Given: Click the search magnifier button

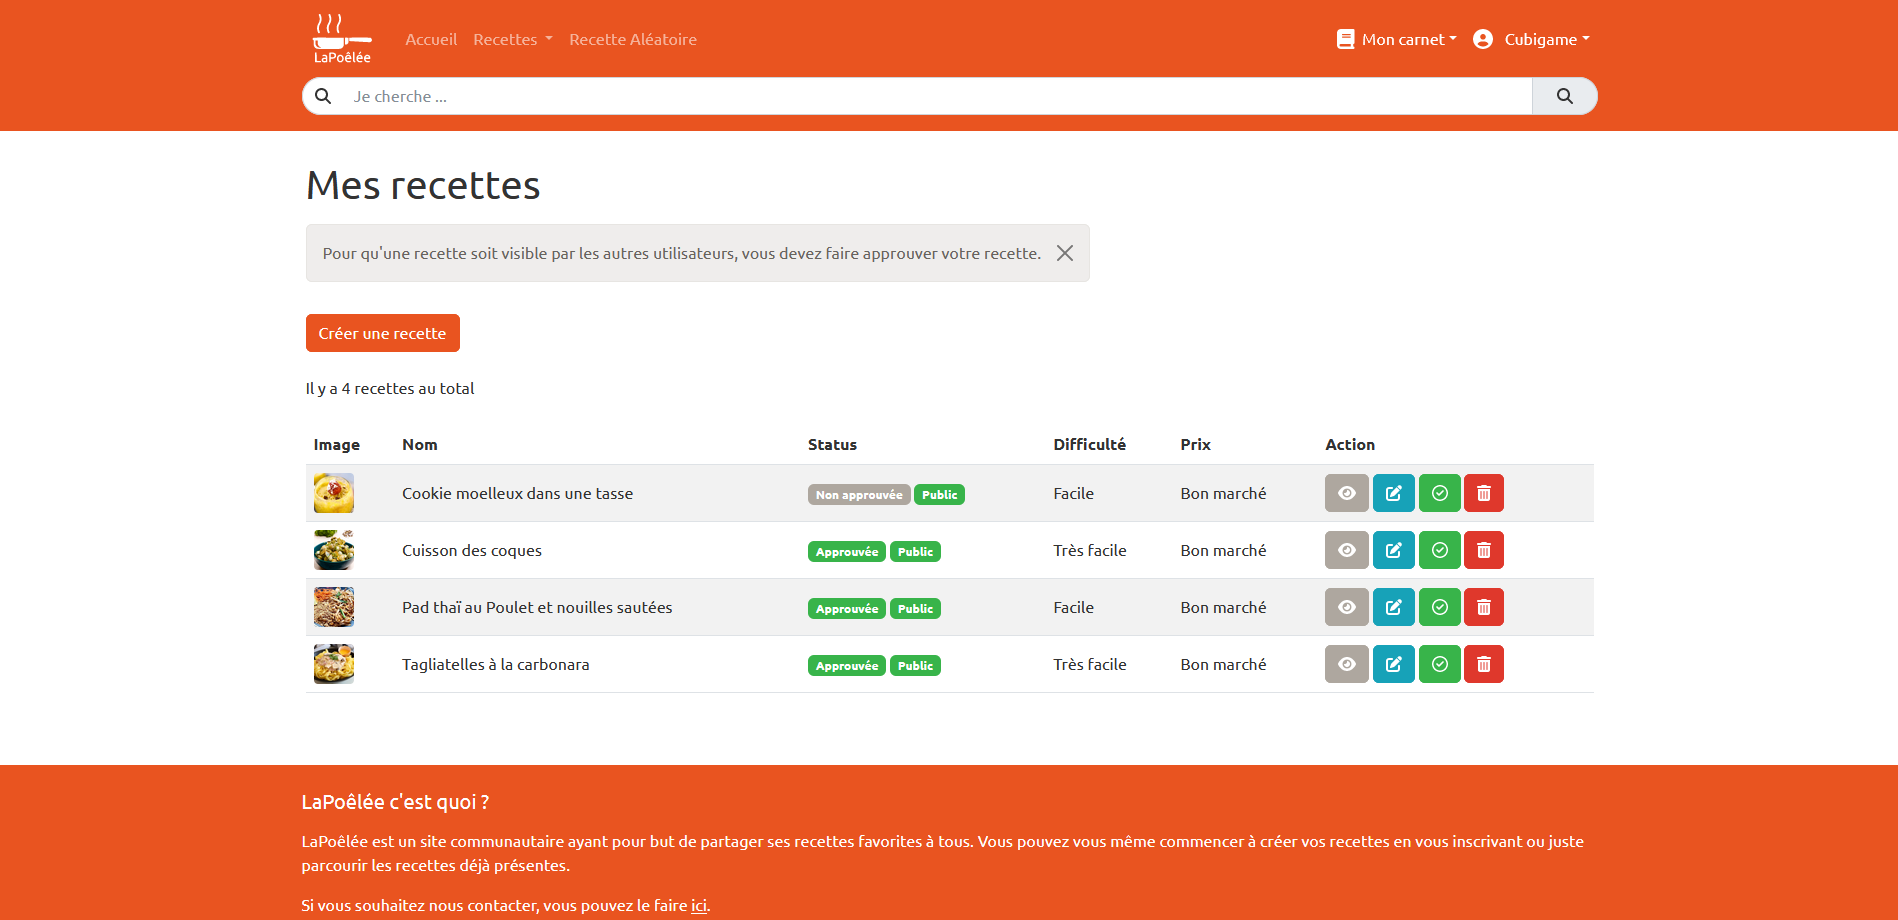Looking at the screenshot, I should 1564,96.
